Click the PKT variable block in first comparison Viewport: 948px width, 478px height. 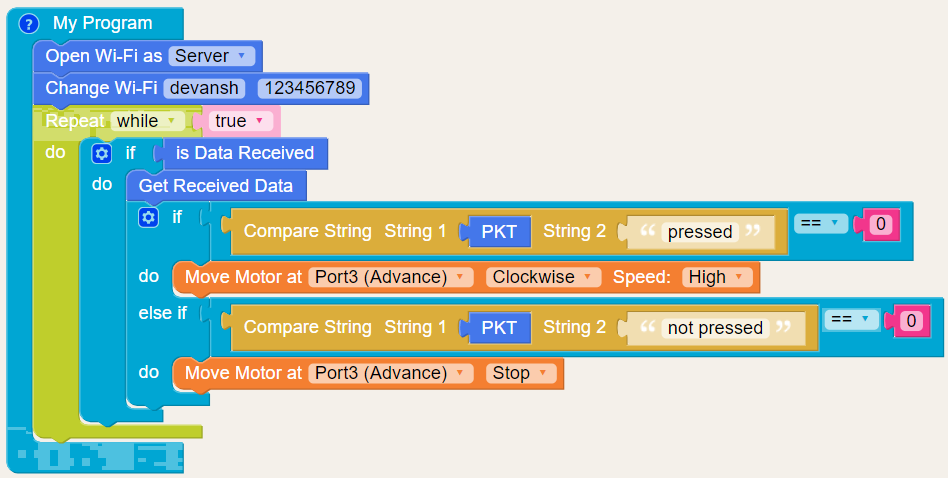(499, 232)
